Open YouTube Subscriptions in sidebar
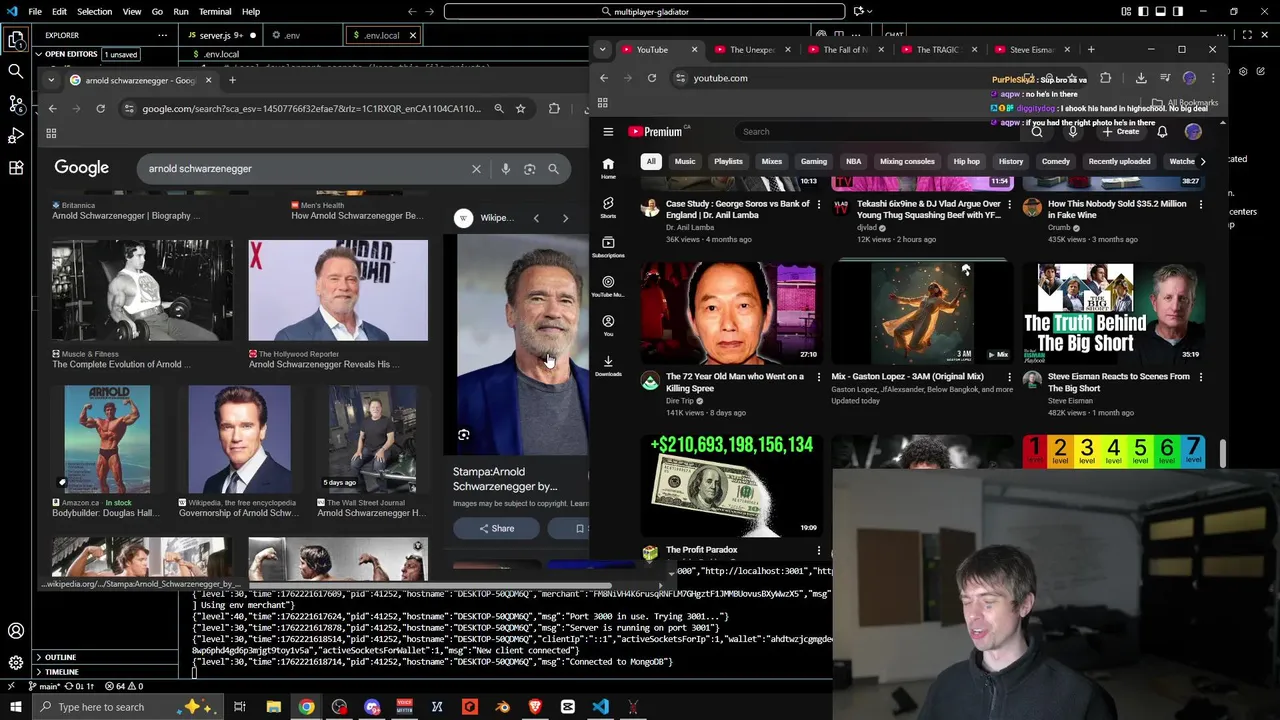This screenshot has width=1280, height=720. (x=608, y=247)
